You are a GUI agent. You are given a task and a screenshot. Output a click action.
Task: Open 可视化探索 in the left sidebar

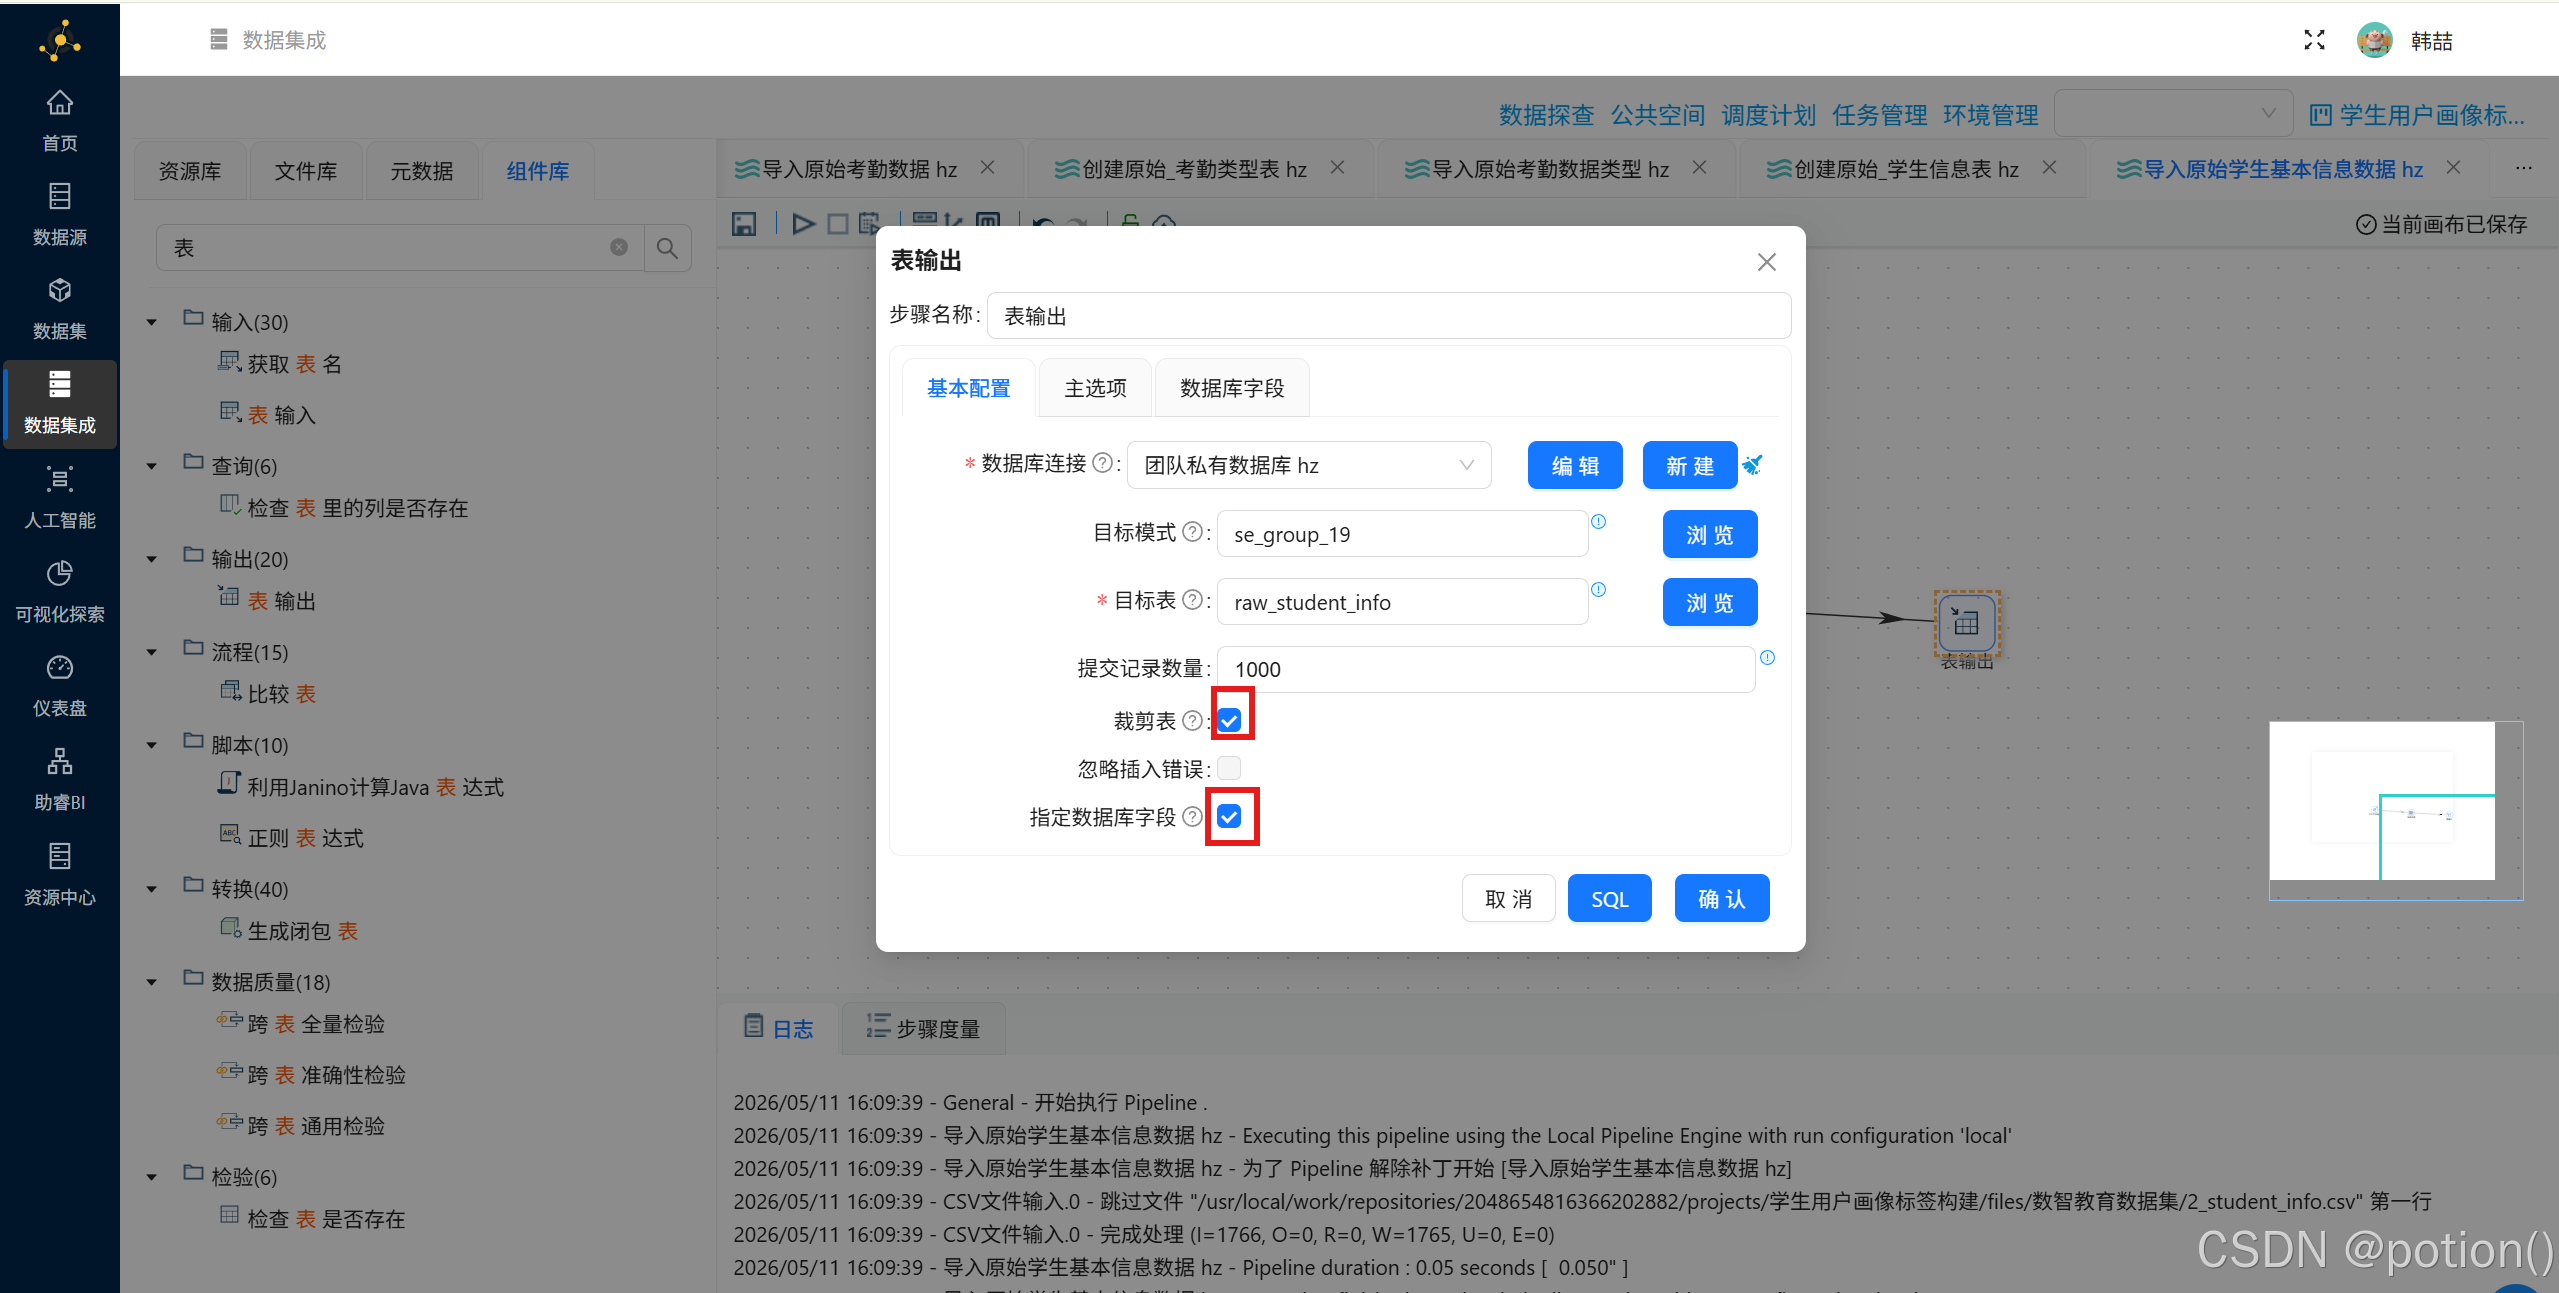60,592
